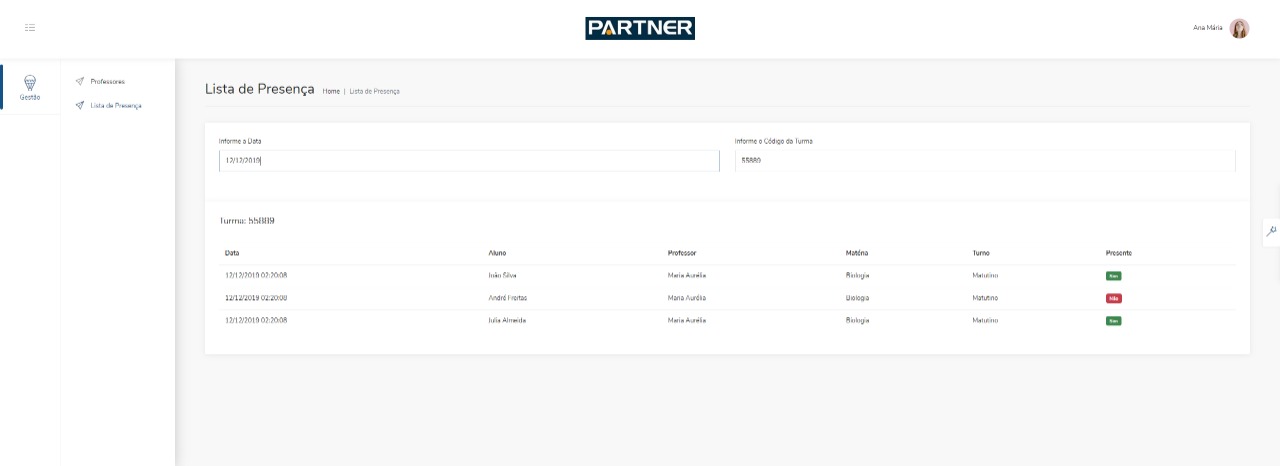This screenshot has width=1280, height=466.
Task: Click the Matéria column header
Action: pyautogui.click(x=857, y=253)
